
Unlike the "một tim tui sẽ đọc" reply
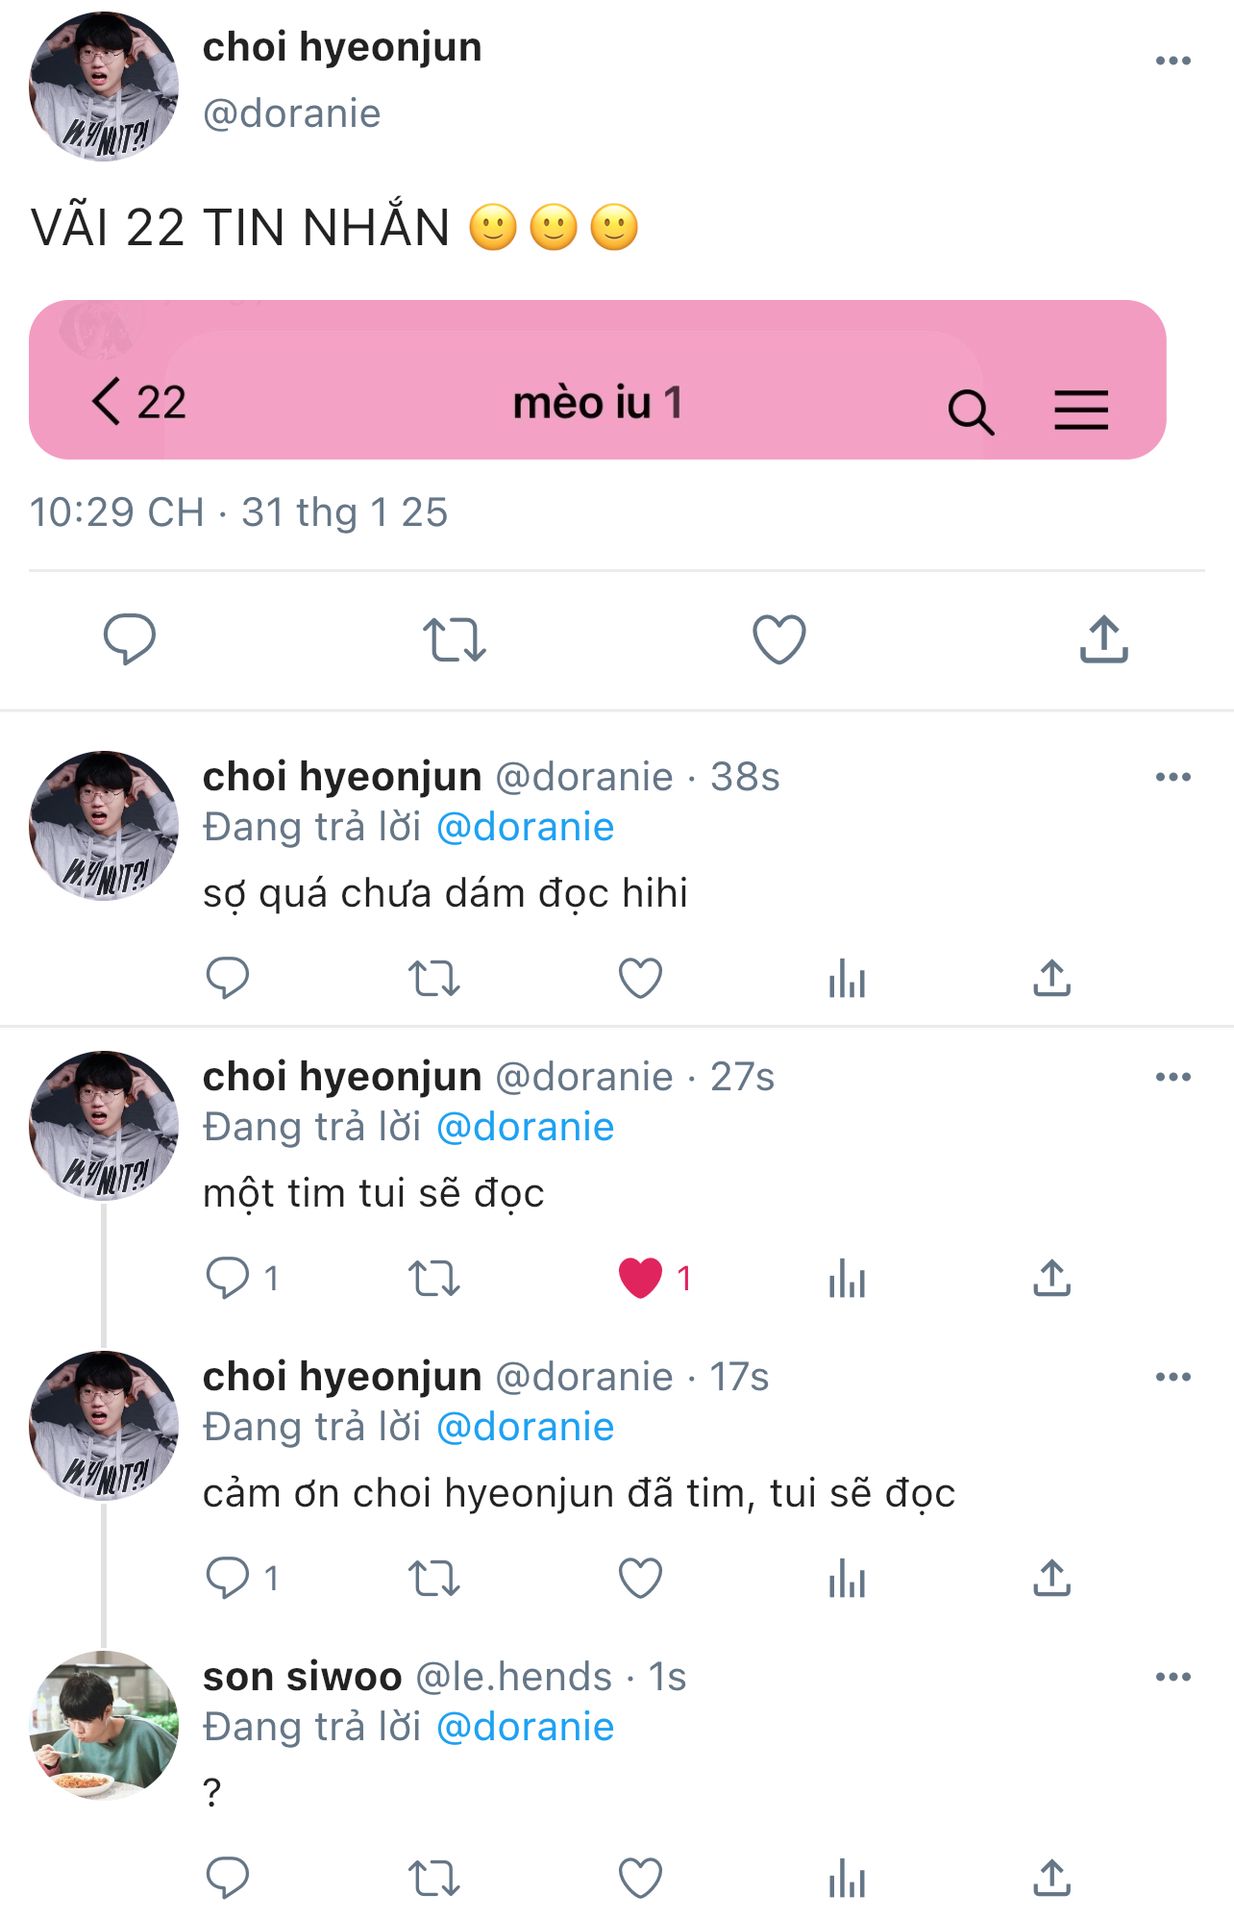pos(640,1278)
